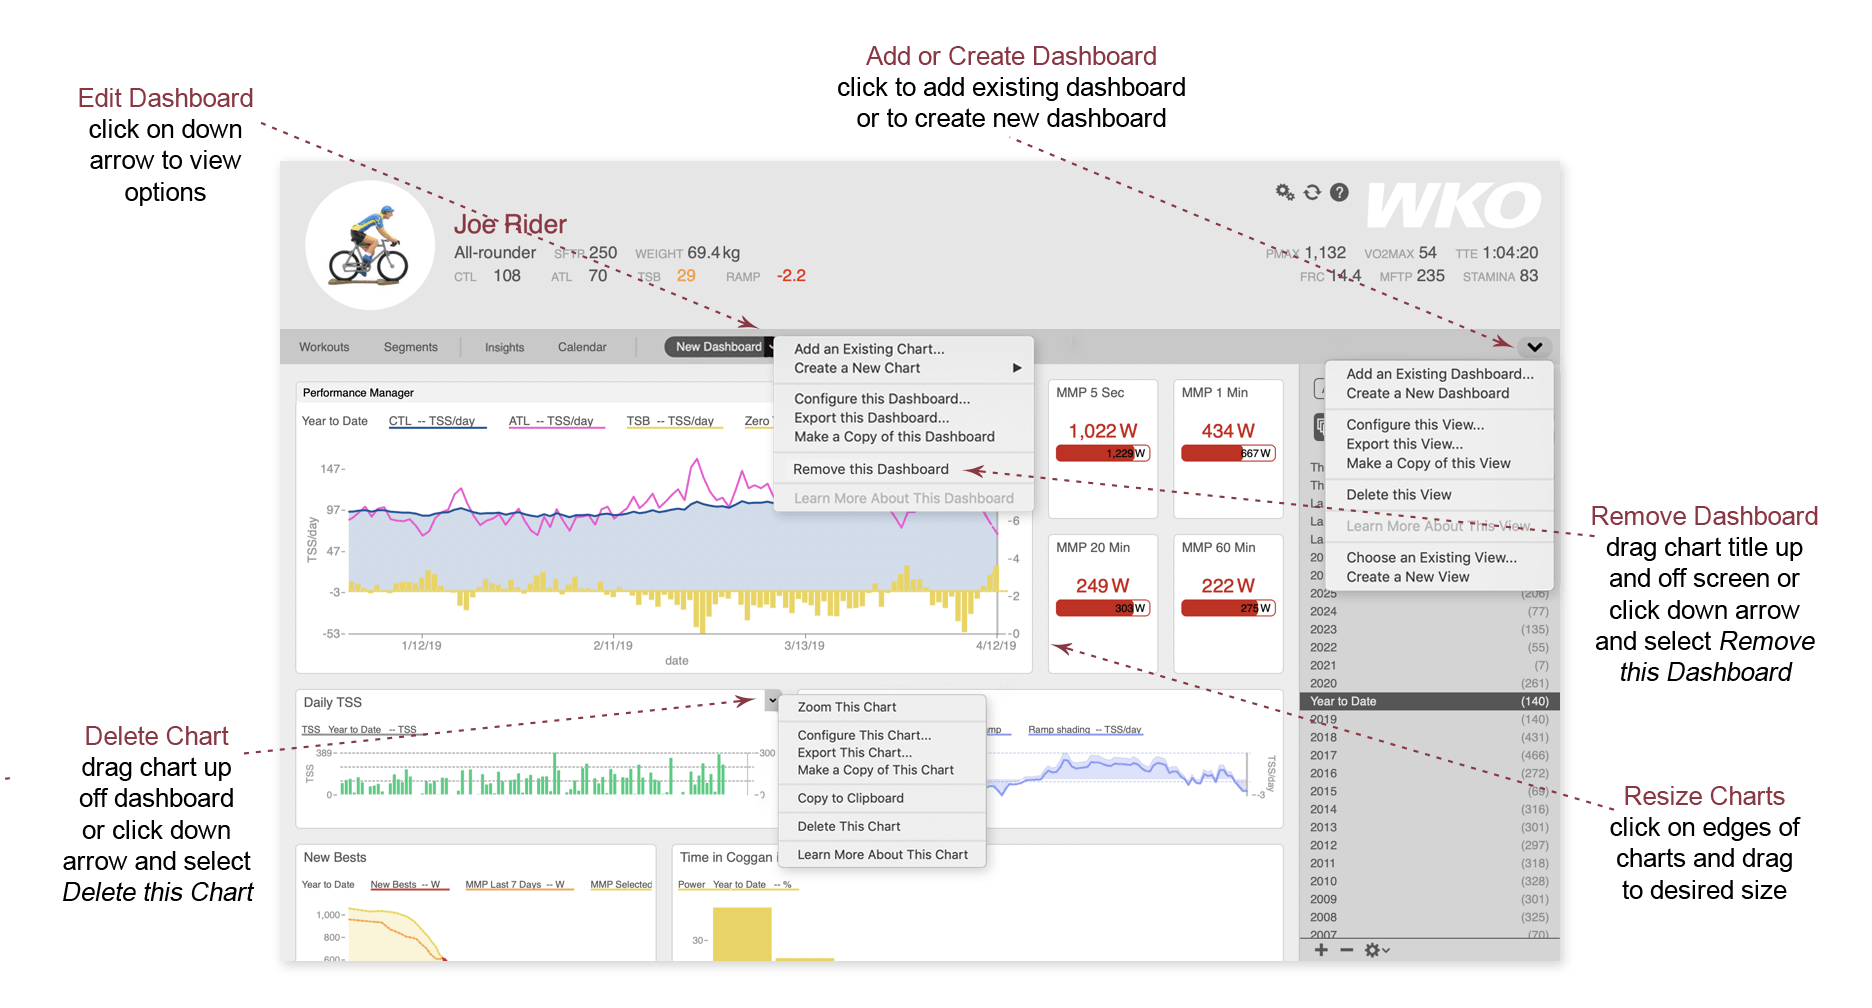Click the Daily TSS chart title

[x=333, y=703]
